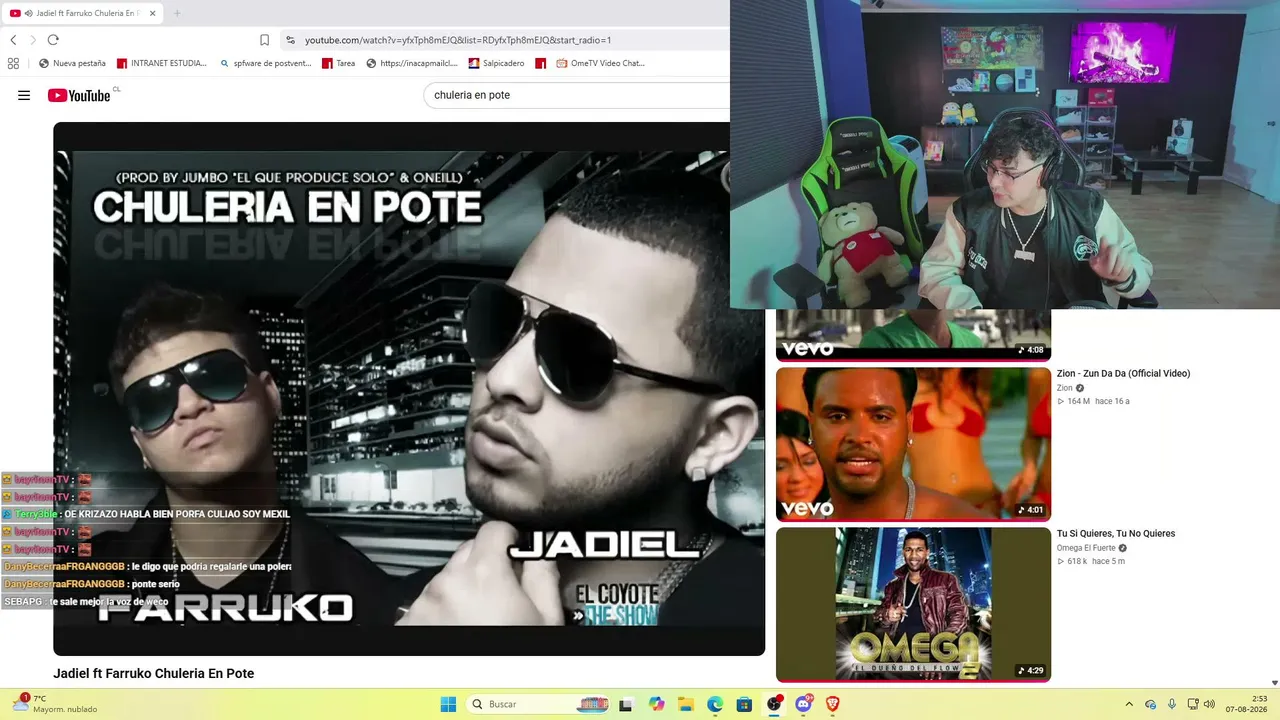
Task: Open File Explorer from the taskbar
Action: pyautogui.click(x=686, y=704)
